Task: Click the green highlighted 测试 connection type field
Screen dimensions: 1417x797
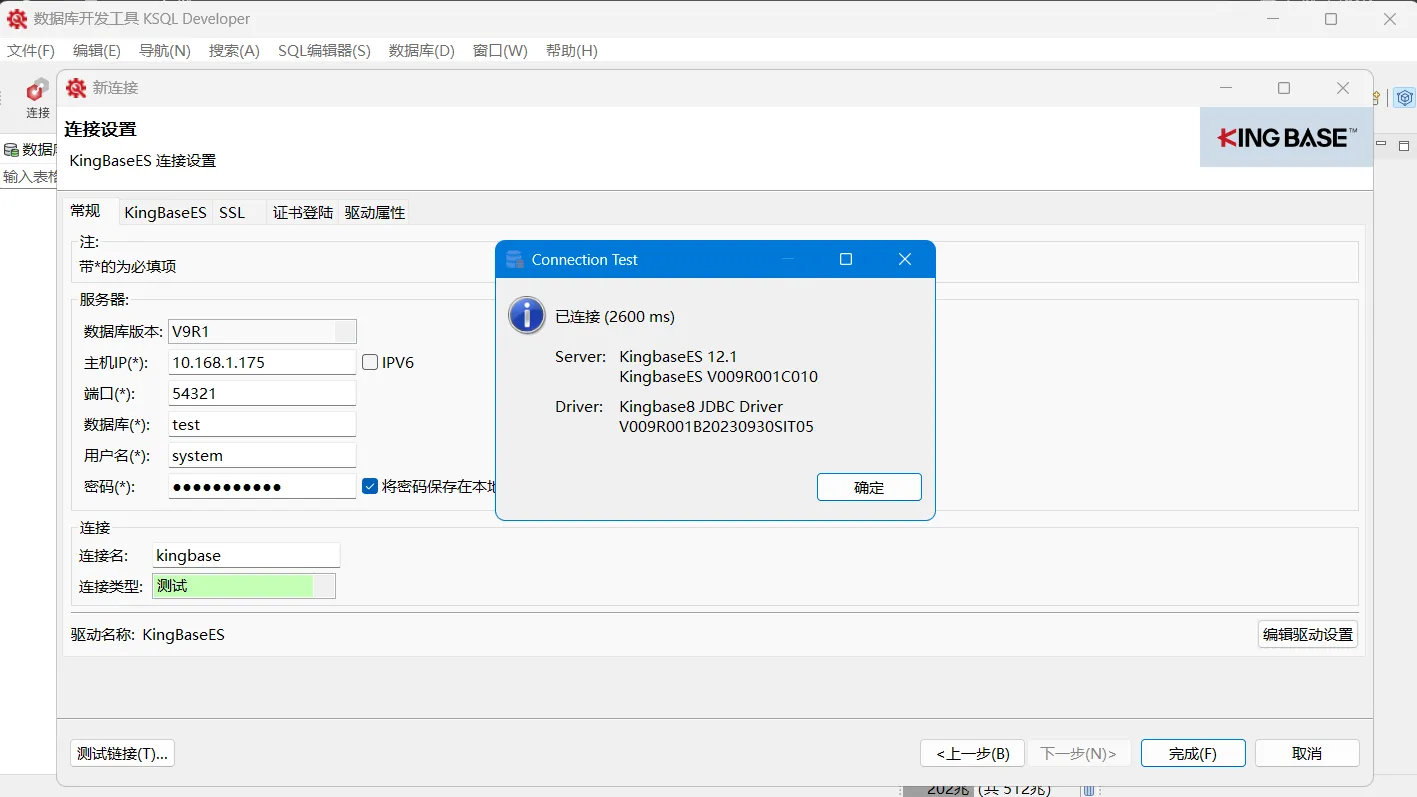Action: pos(232,585)
